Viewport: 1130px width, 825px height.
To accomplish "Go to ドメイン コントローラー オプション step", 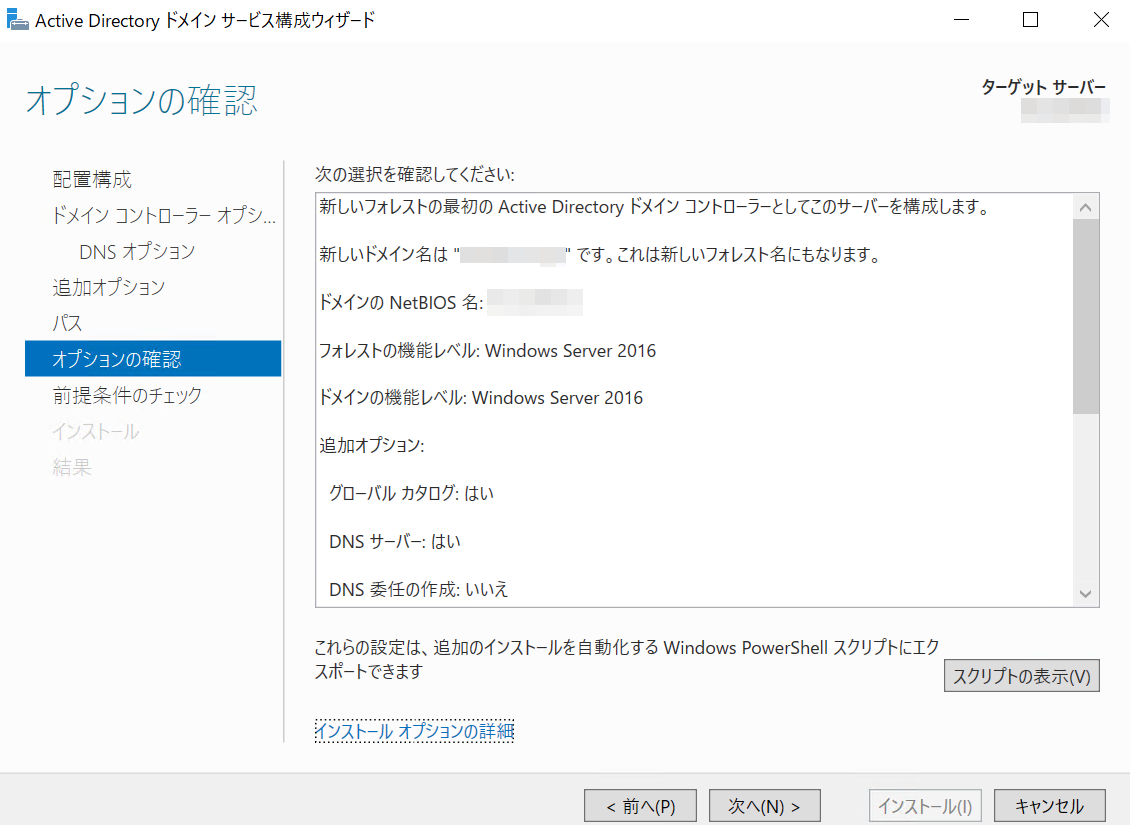I will coord(164,215).
